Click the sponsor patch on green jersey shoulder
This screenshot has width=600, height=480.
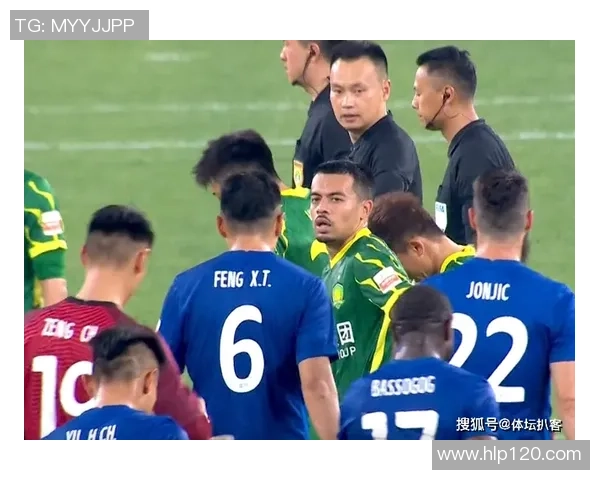coord(386,279)
